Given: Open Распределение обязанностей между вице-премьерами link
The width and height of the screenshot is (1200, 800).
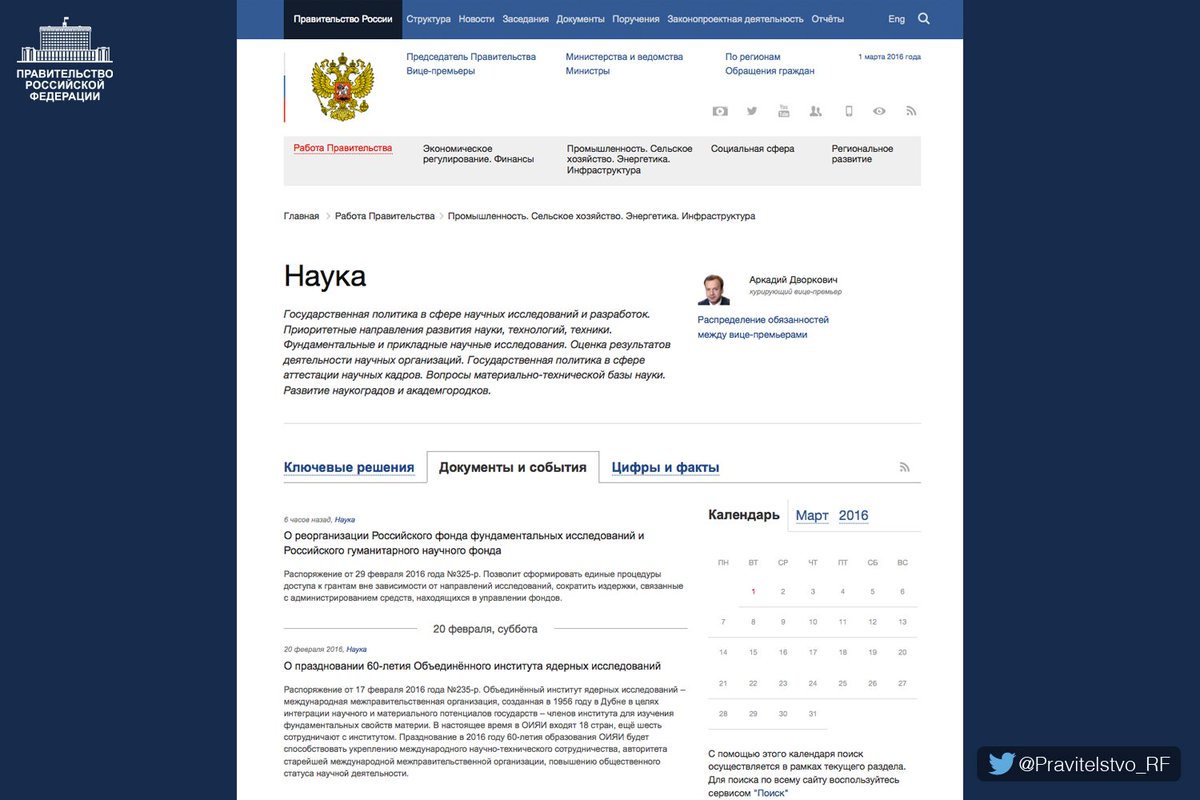Looking at the screenshot, I should (x=763, y=327).
